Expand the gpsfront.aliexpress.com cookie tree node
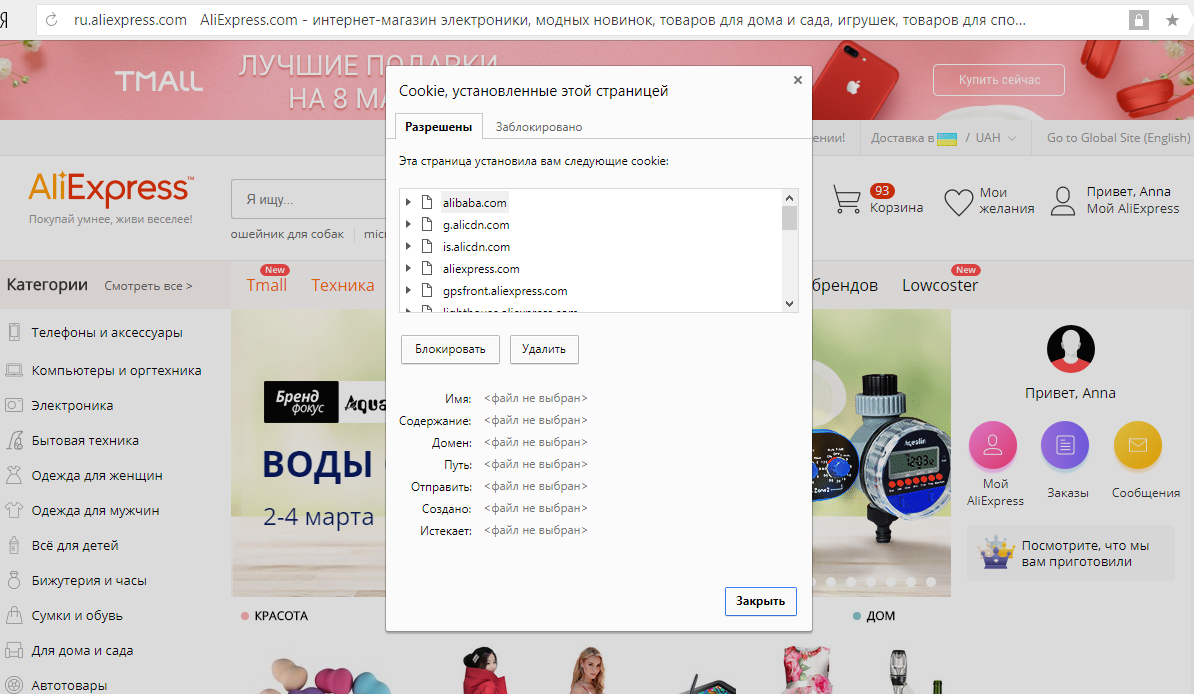The height and width of the screenshot is (694, 1194). [x=408, y=290]
